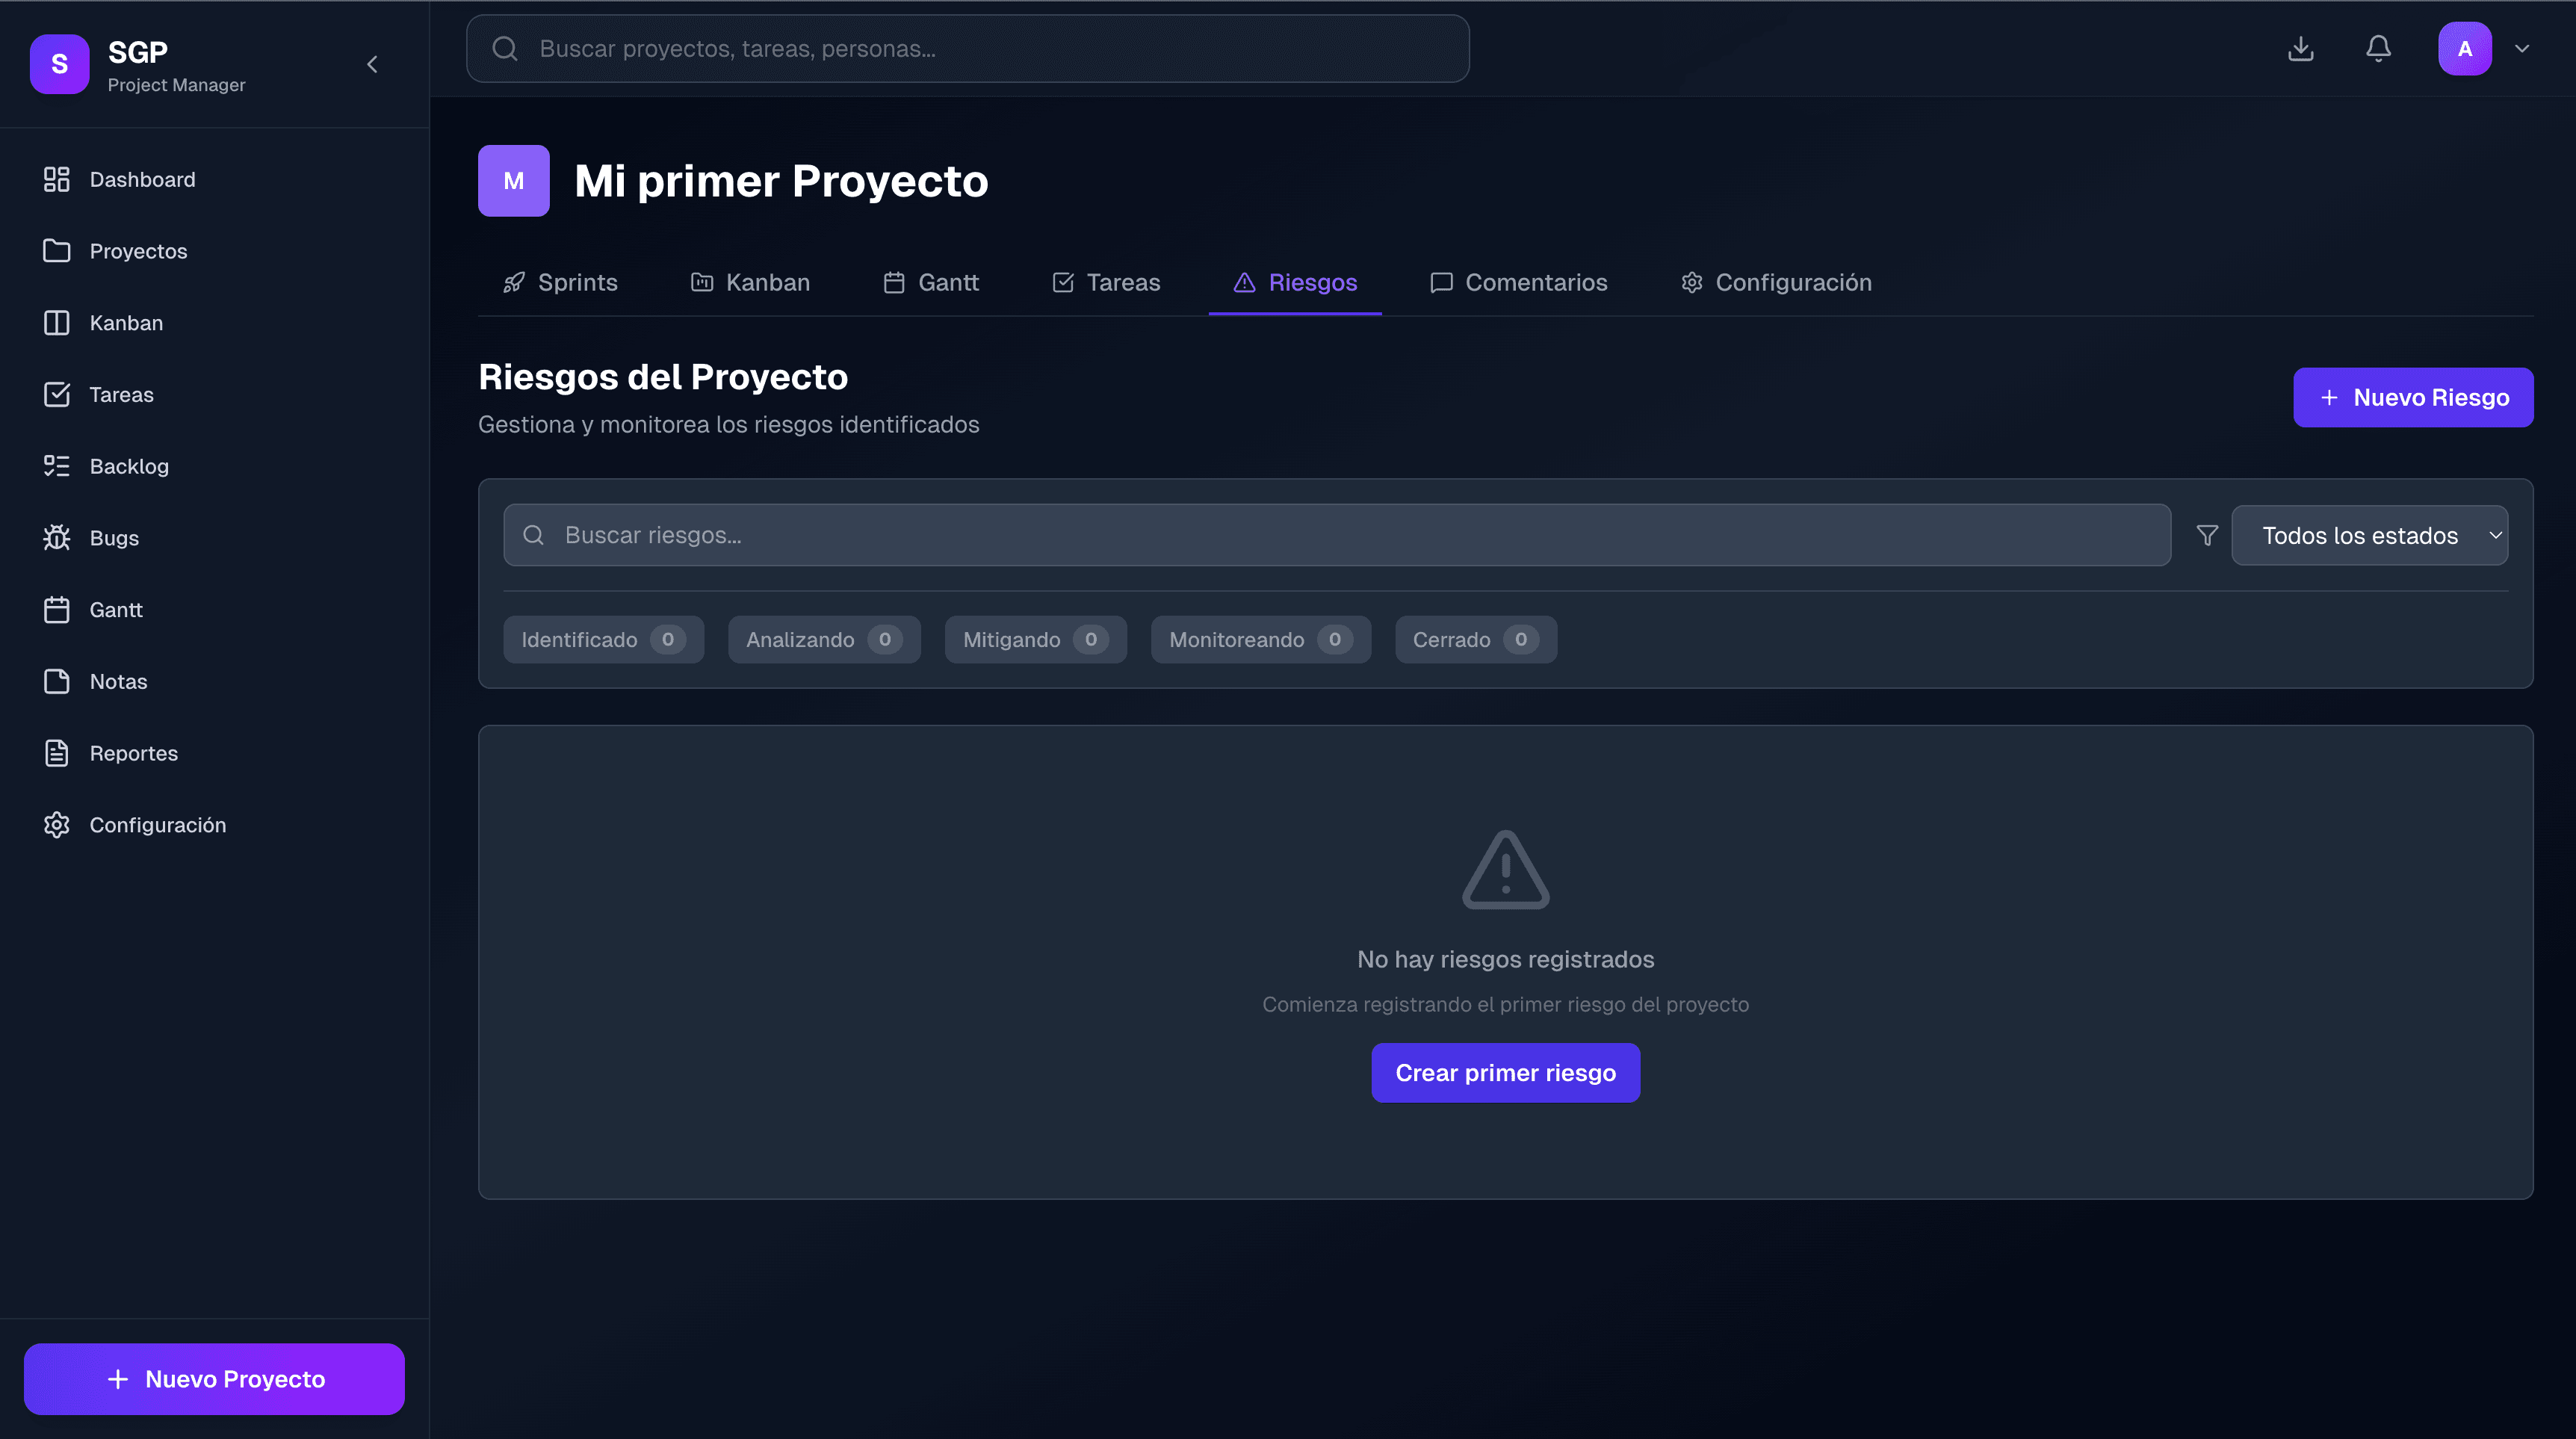Open the Todos los estados dropdown

[x=2368, y=535]
